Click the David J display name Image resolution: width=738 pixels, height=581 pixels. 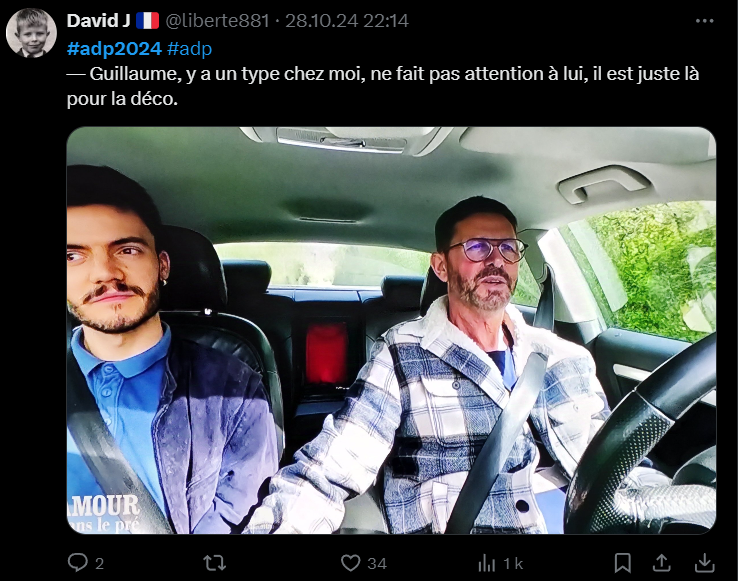coord(98,21)
